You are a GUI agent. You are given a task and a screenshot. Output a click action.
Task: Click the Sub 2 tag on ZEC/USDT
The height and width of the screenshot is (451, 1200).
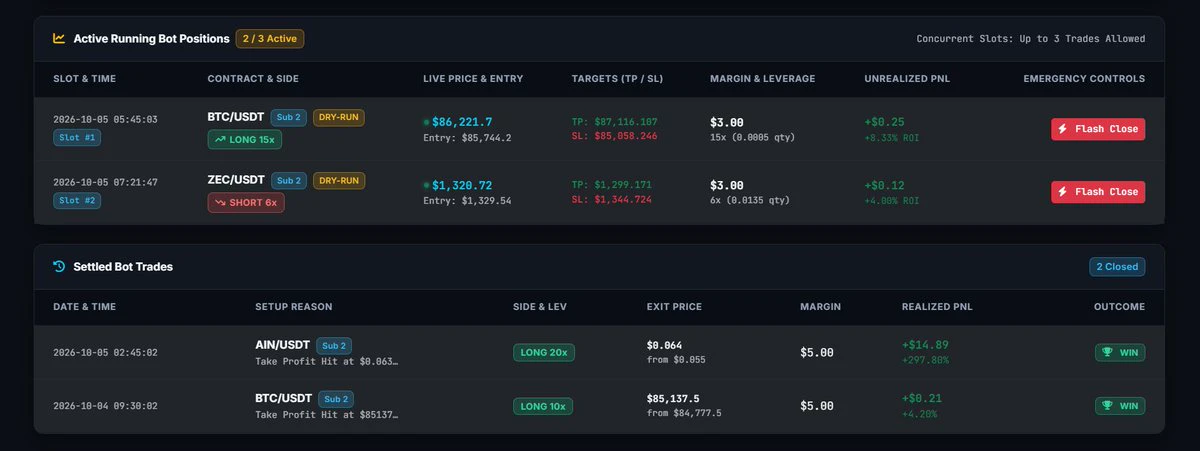289,181
